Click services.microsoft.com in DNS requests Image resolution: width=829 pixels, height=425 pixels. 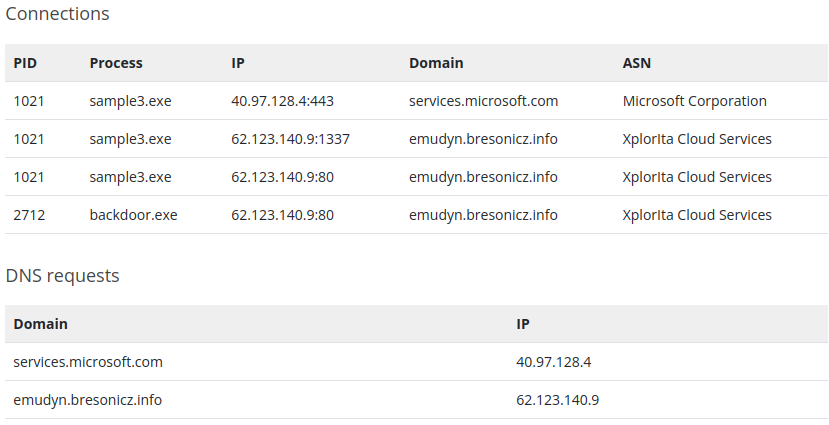coord(88,362)
